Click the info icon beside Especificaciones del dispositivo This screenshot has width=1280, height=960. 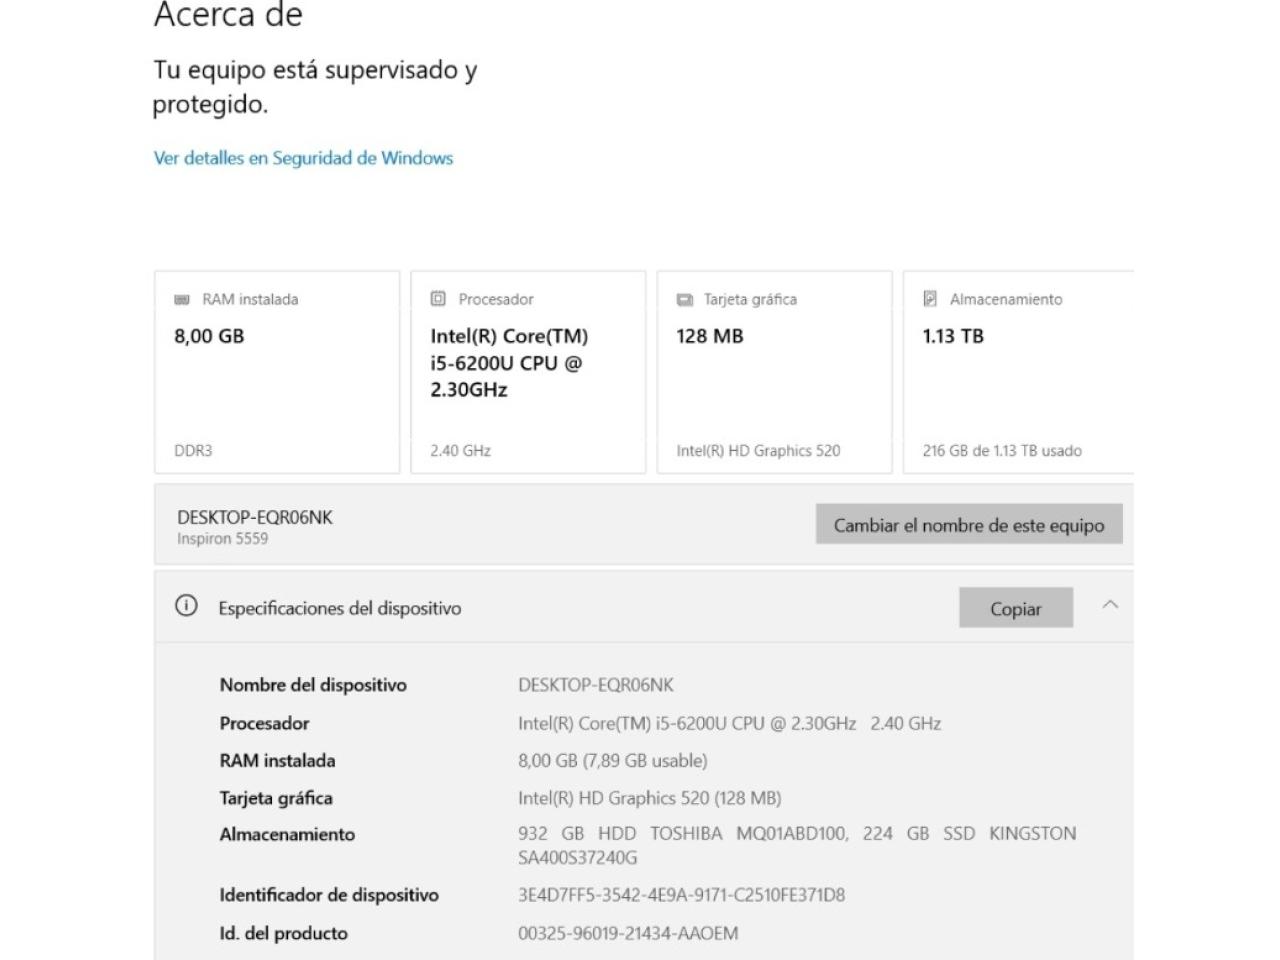(186, 606)
